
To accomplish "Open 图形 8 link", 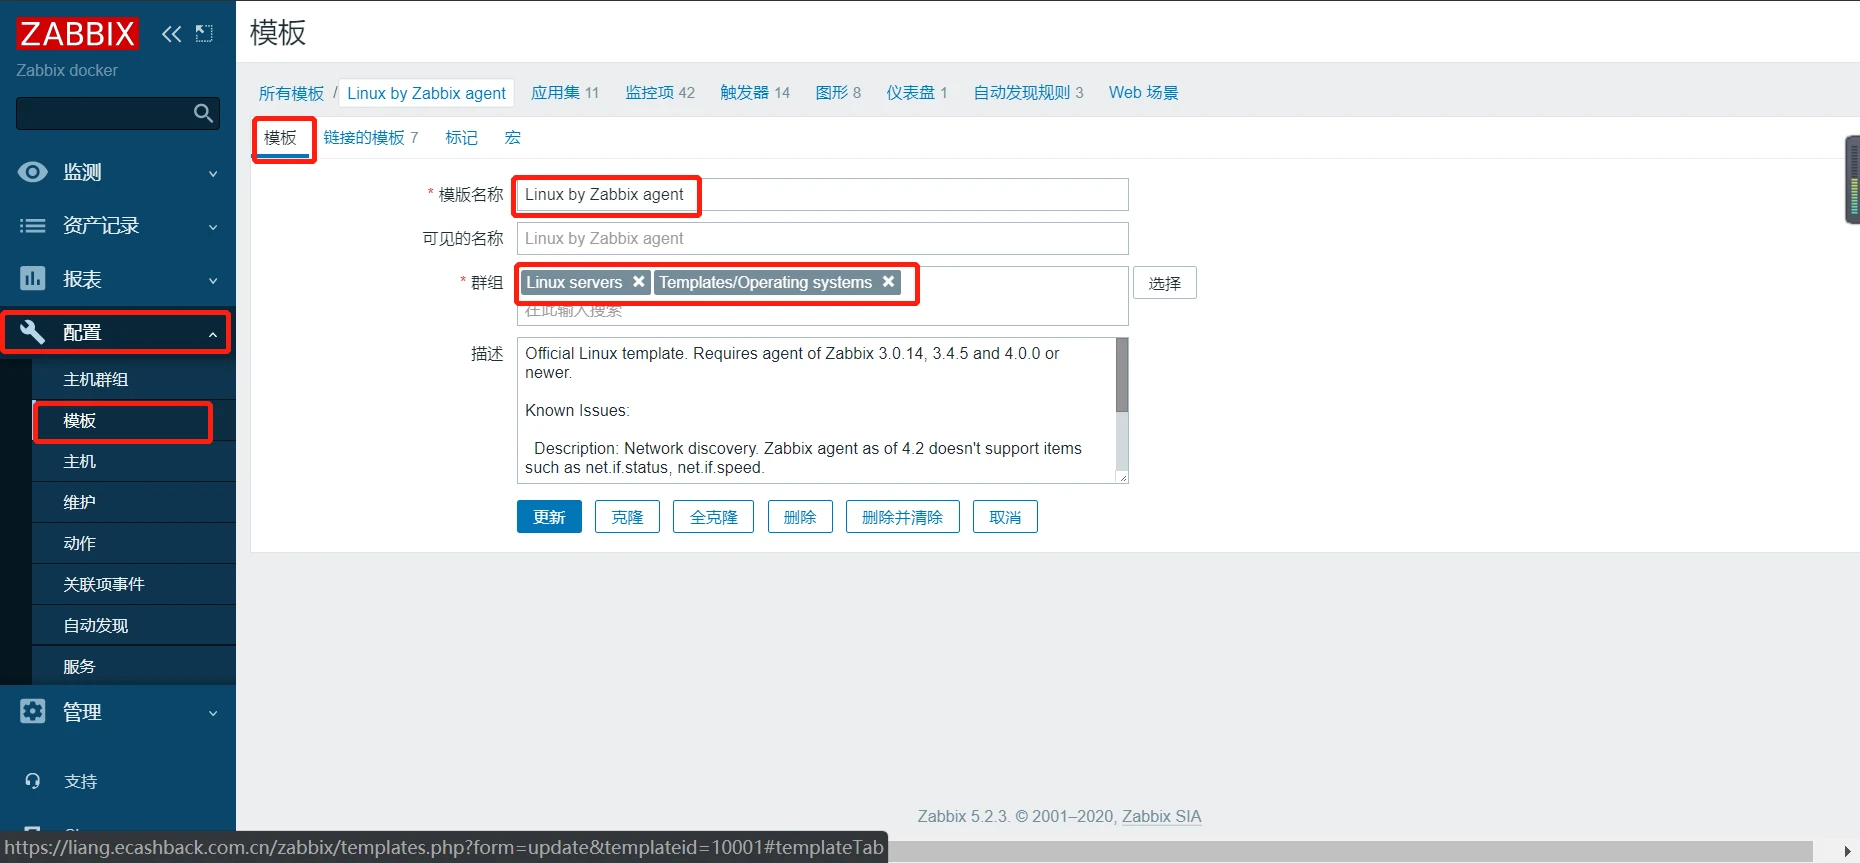I will click(838, 93).
